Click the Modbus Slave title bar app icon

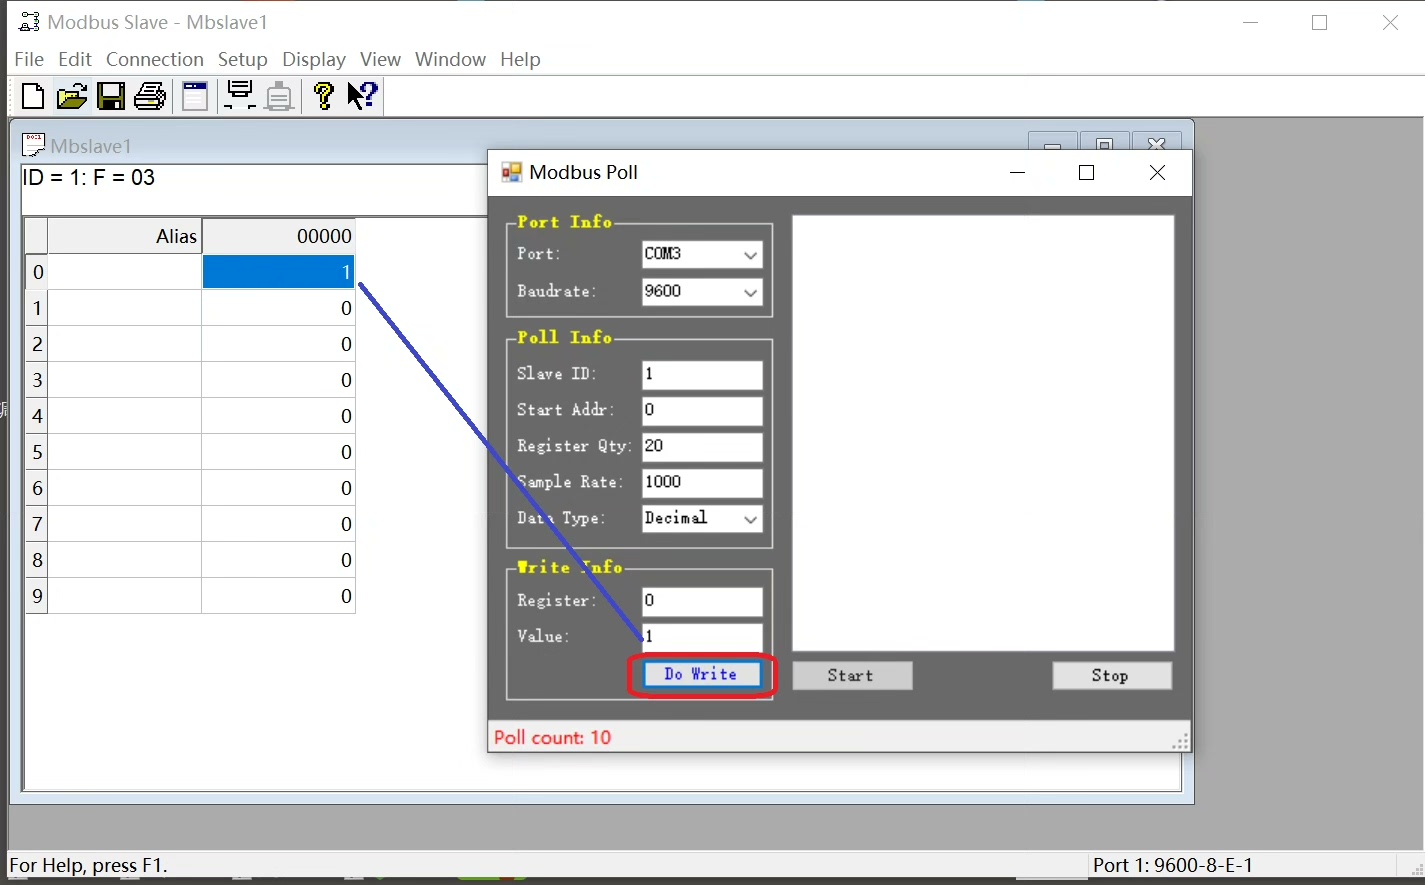point(29,22)
